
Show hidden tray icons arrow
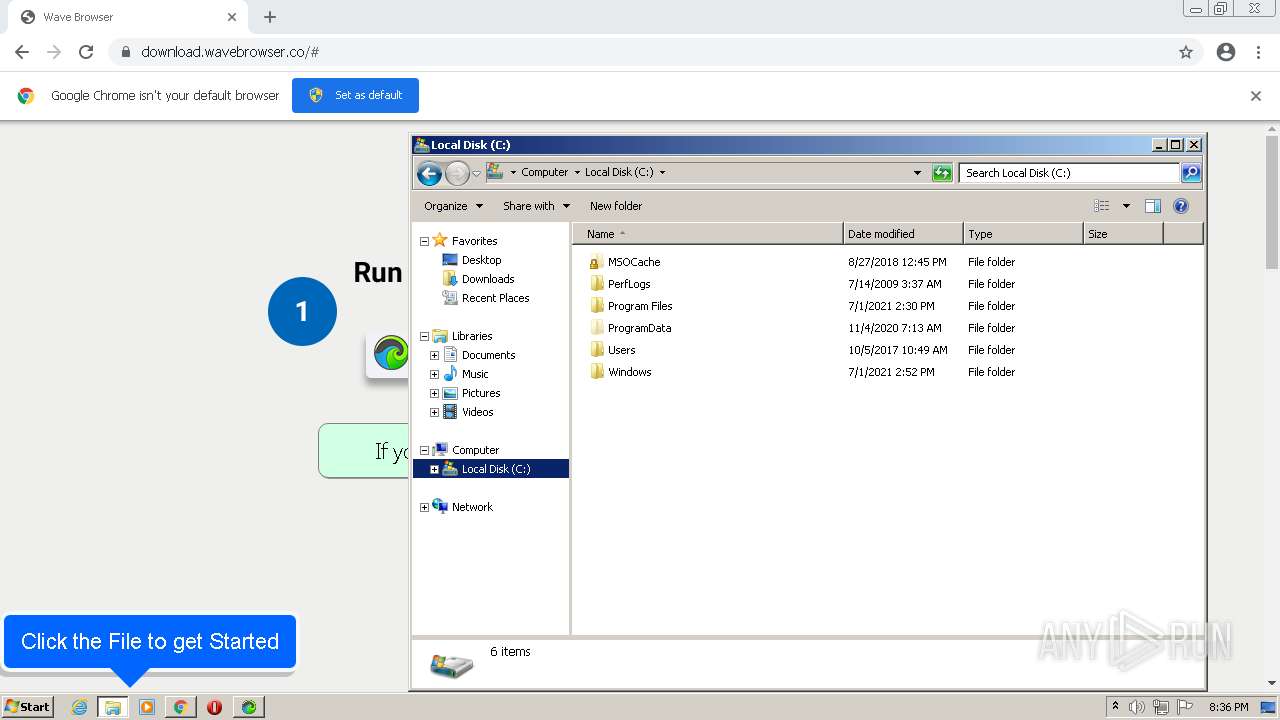1115,707
